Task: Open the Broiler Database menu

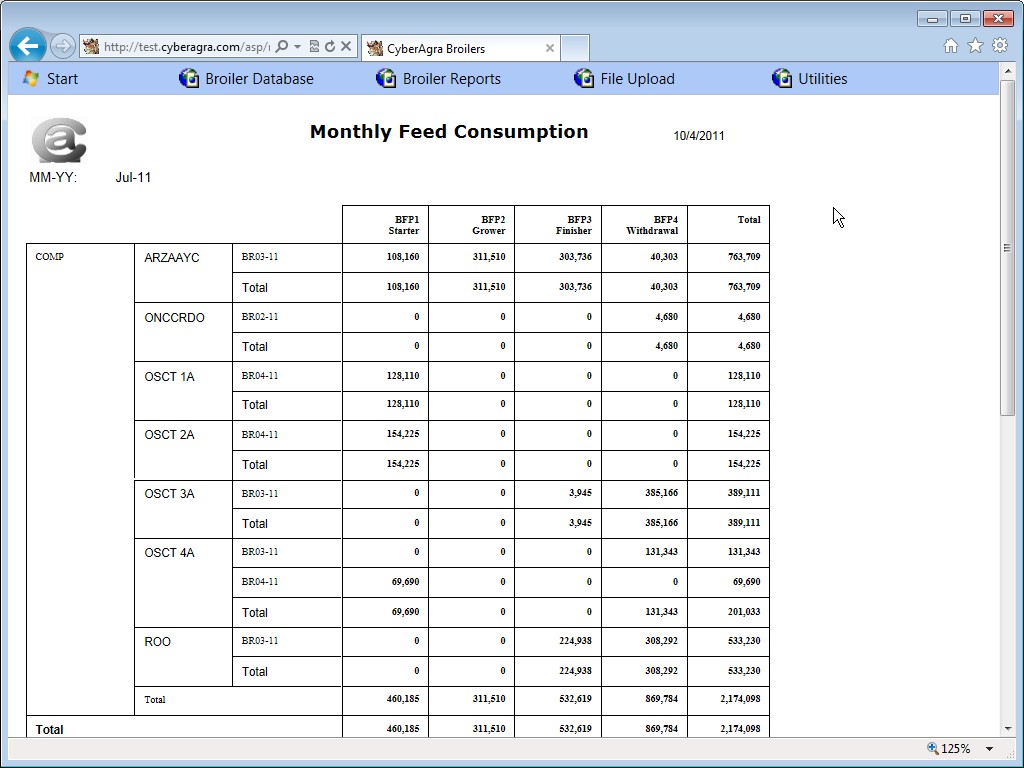Action: pyautogui.click(x=247, y=79)
